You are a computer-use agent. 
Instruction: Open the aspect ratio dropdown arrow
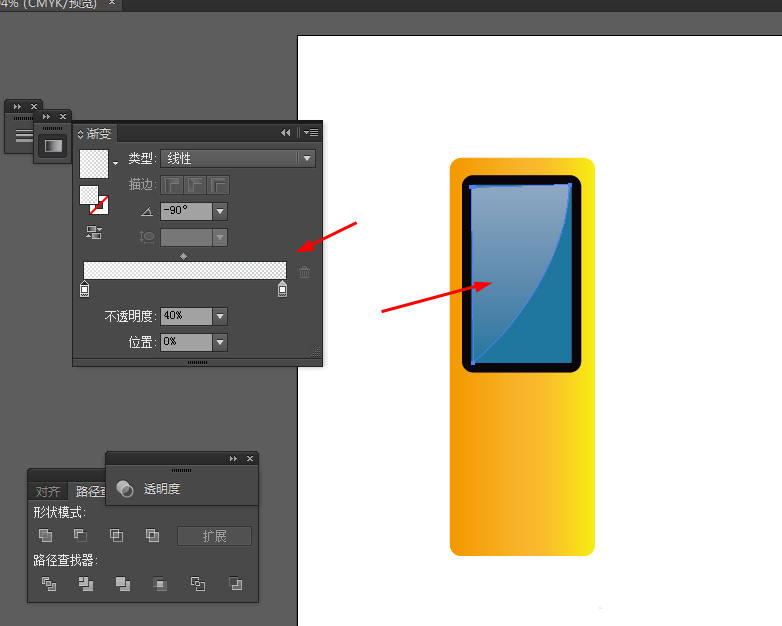pyautogui.click(x=220, y=237)
